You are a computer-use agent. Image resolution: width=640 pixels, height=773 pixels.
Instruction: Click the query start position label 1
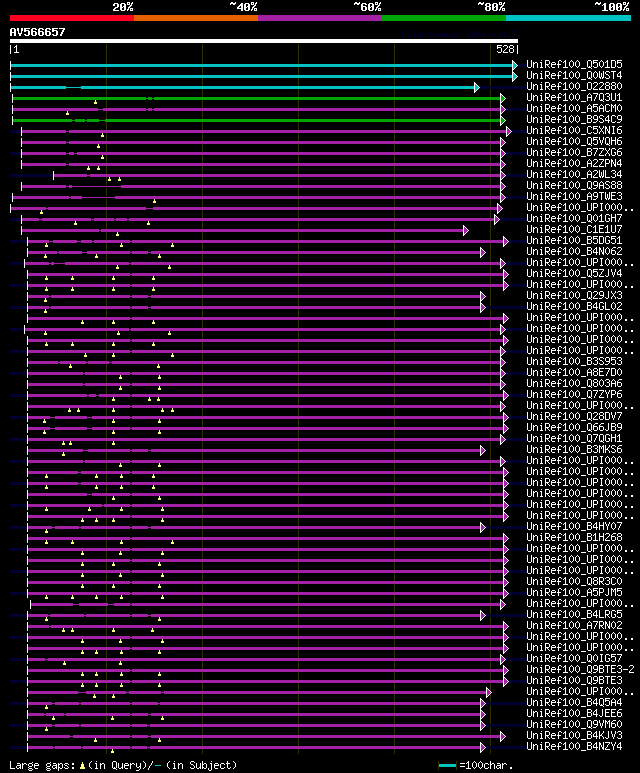(x=16, y=49)
